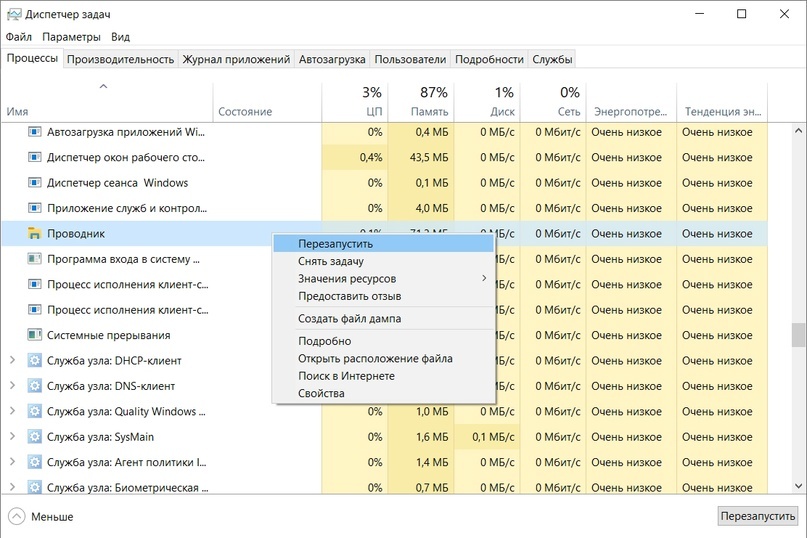
Task: Click icon of Программа входа в систему
Action: click(x=34, y=258)
